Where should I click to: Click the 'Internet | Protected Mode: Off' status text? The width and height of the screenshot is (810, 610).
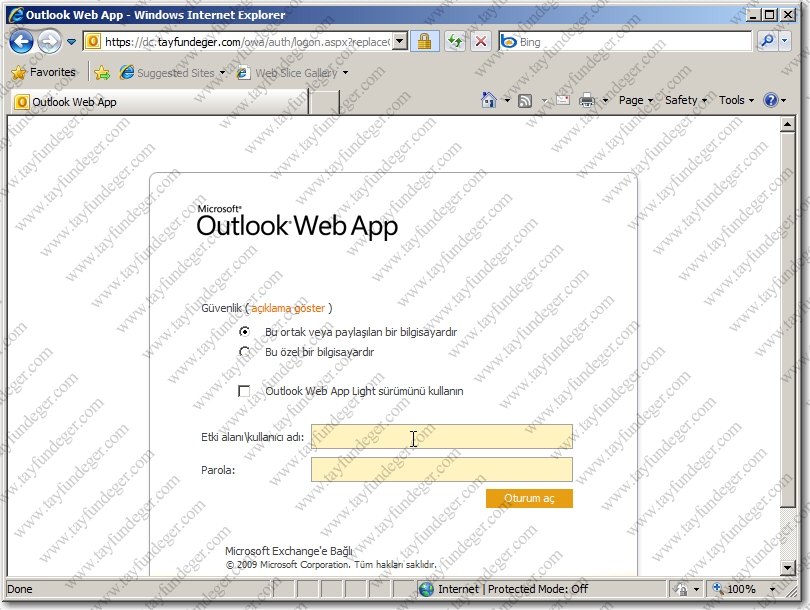click(x=513, y=589)
